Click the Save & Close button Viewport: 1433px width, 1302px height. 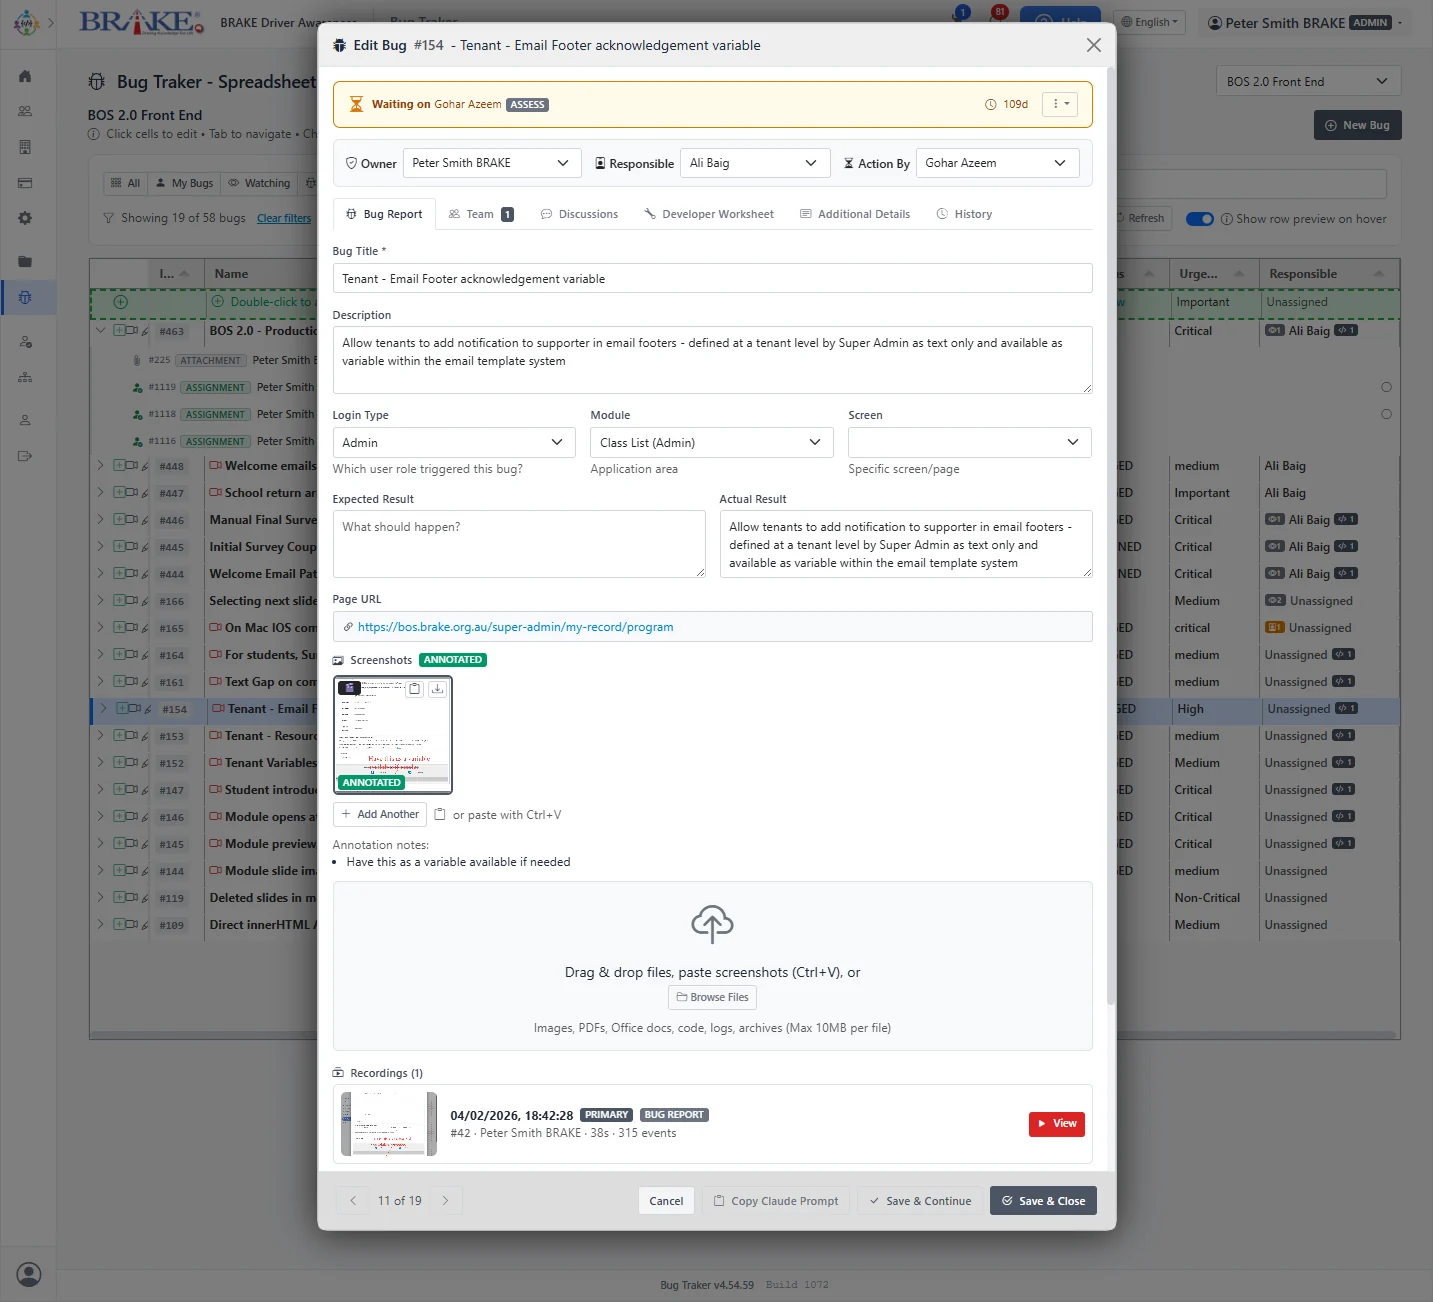tap(1043, 1201)
